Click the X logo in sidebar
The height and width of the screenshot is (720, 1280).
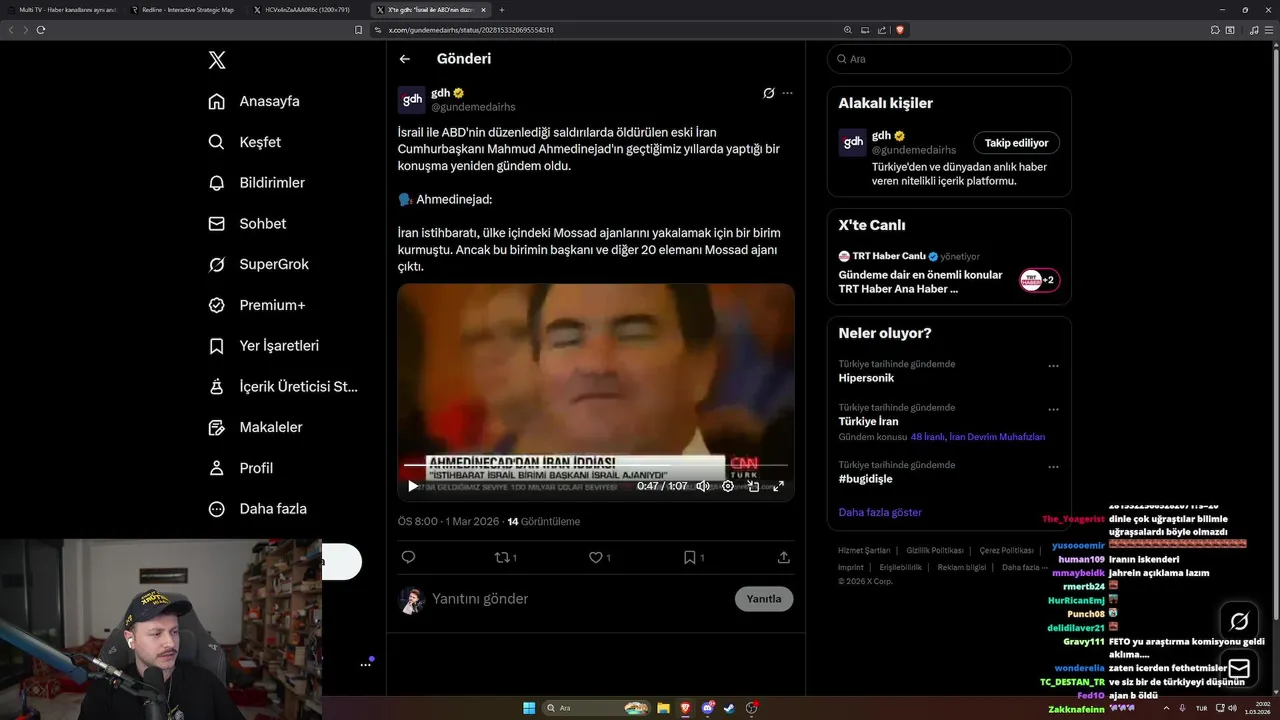[217, 60]
